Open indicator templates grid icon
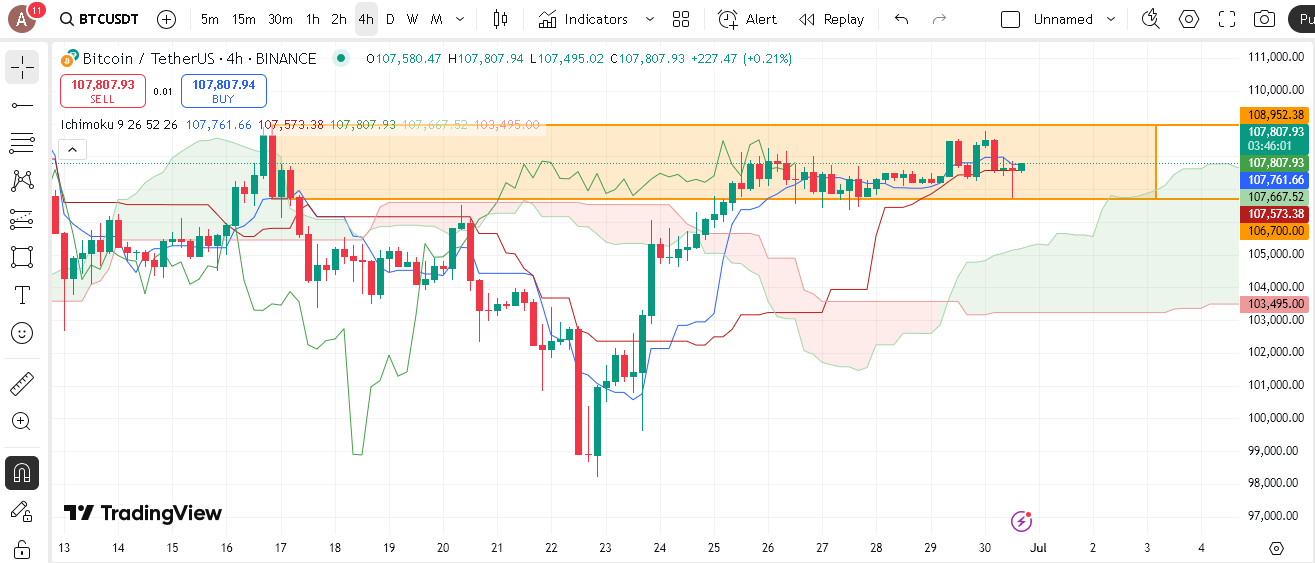The image size is (1315, 563). (681, 19)
